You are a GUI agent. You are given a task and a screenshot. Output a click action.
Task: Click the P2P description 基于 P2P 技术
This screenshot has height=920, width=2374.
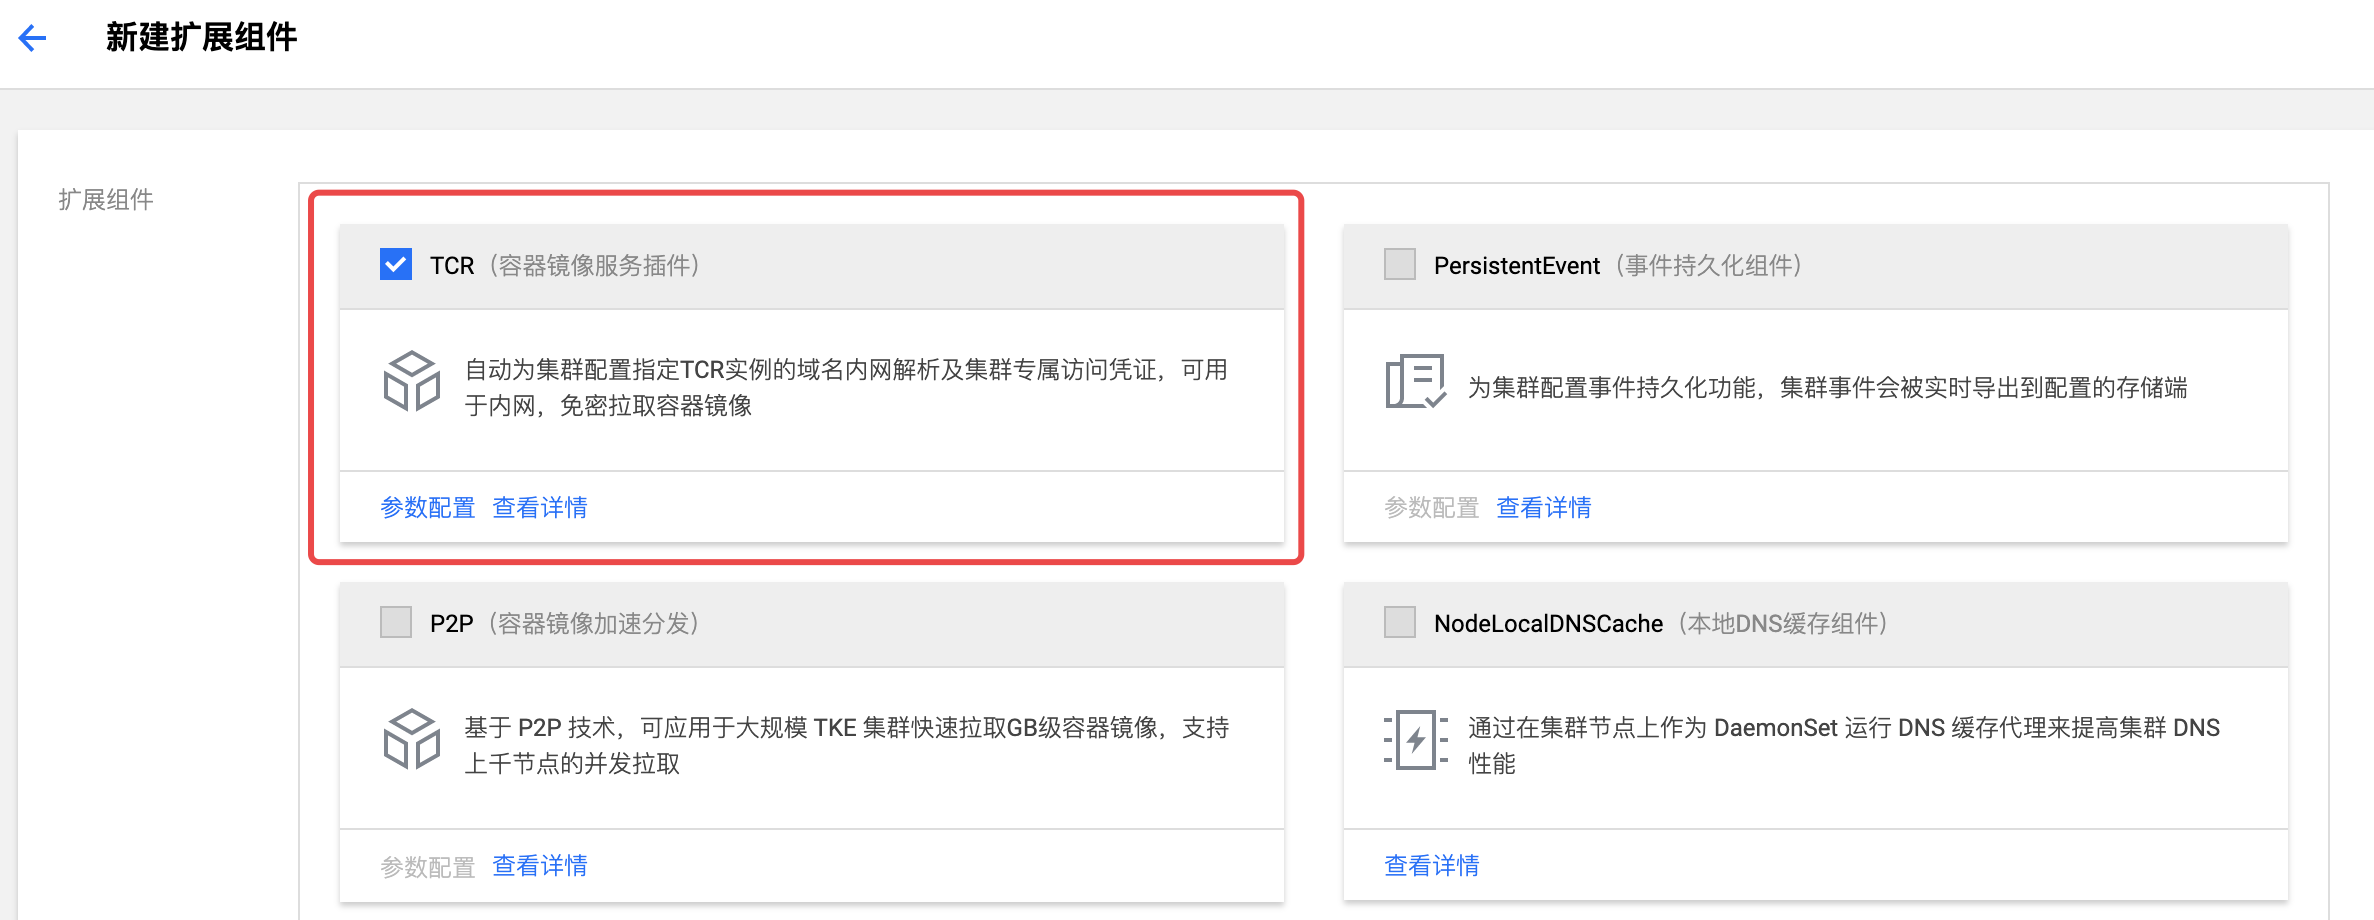(846, 745)
